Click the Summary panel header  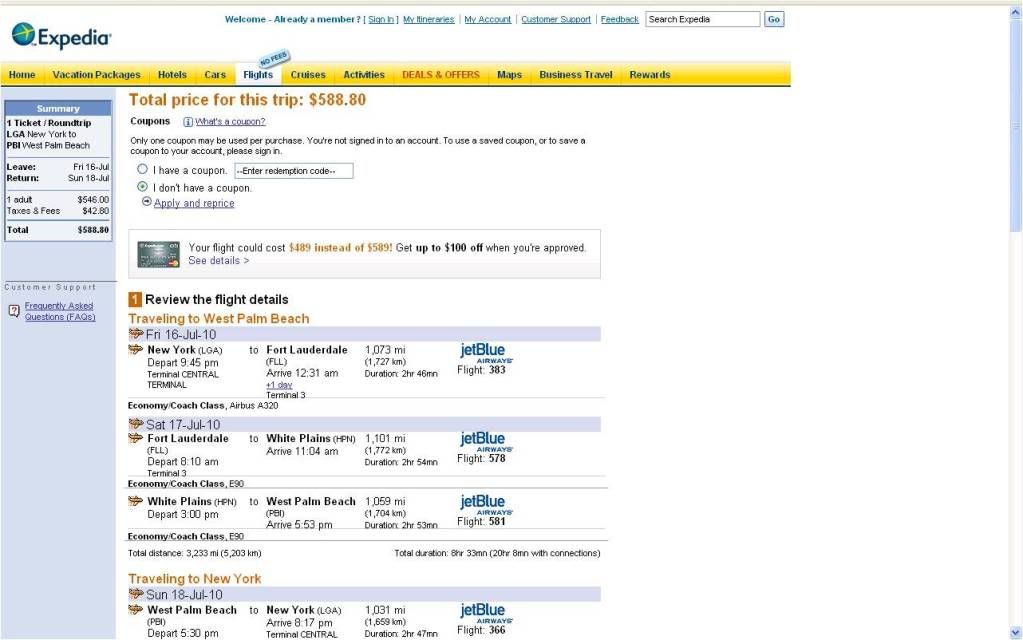58,108
